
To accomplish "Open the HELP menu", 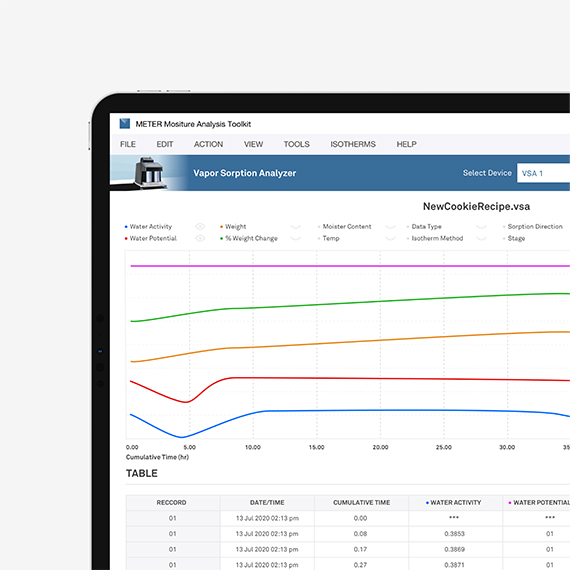I will coord(406,144).
